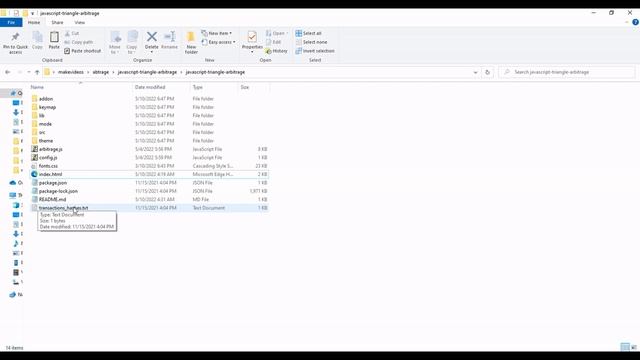The image size is (640, 360).
Task: Expand address bar history dropdown
Action: (x=476, y=72)
